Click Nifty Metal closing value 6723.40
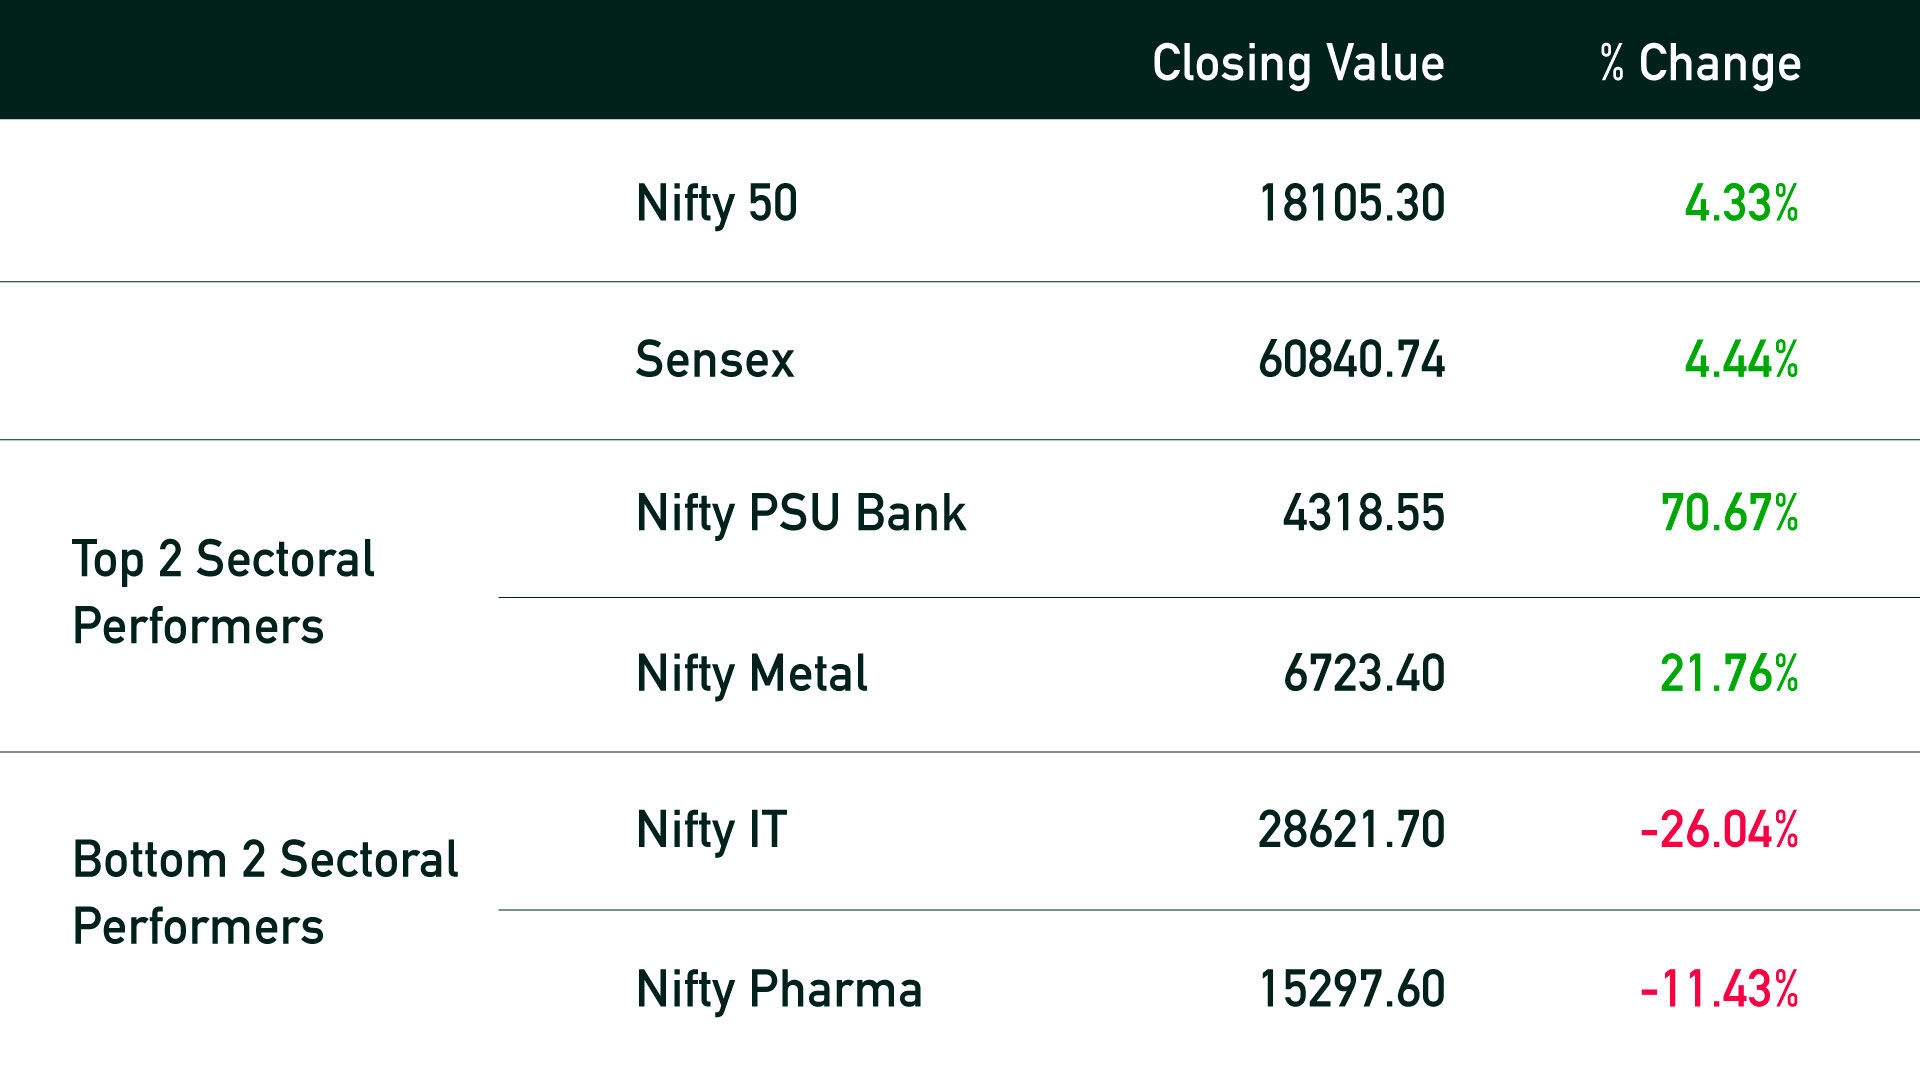This screenshot has width=1920, height=1078. [1364, 673]
